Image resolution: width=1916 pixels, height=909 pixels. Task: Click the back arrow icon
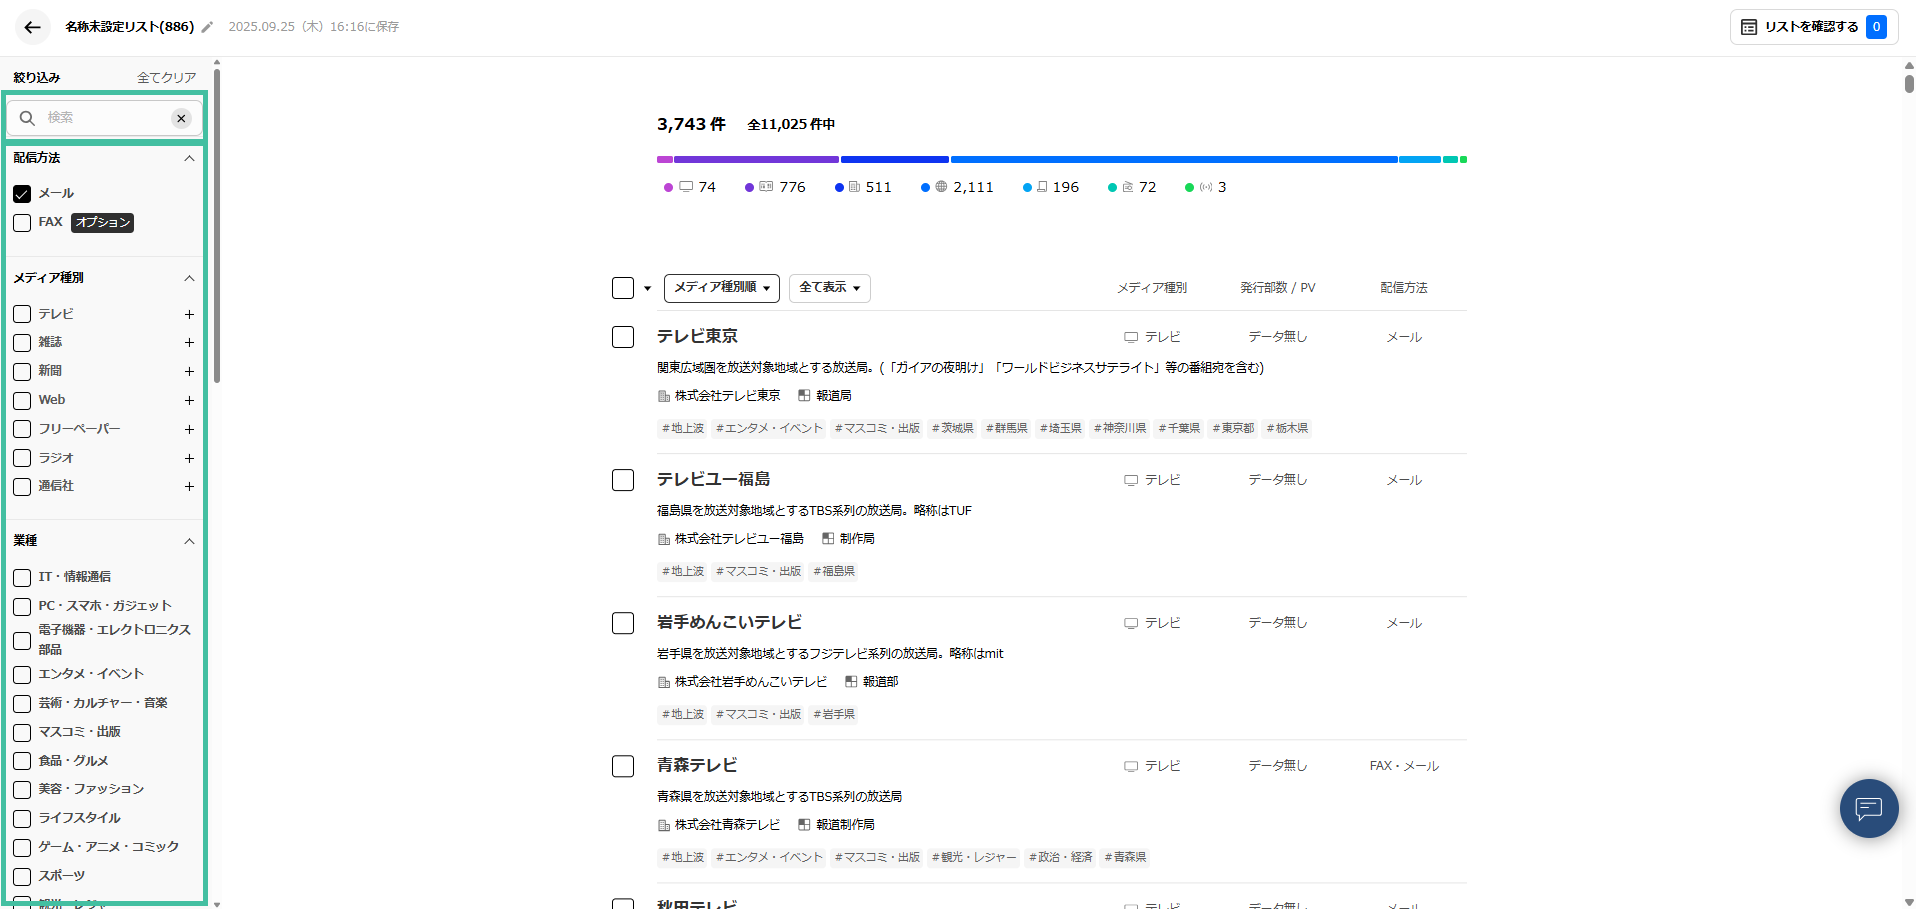32,27
